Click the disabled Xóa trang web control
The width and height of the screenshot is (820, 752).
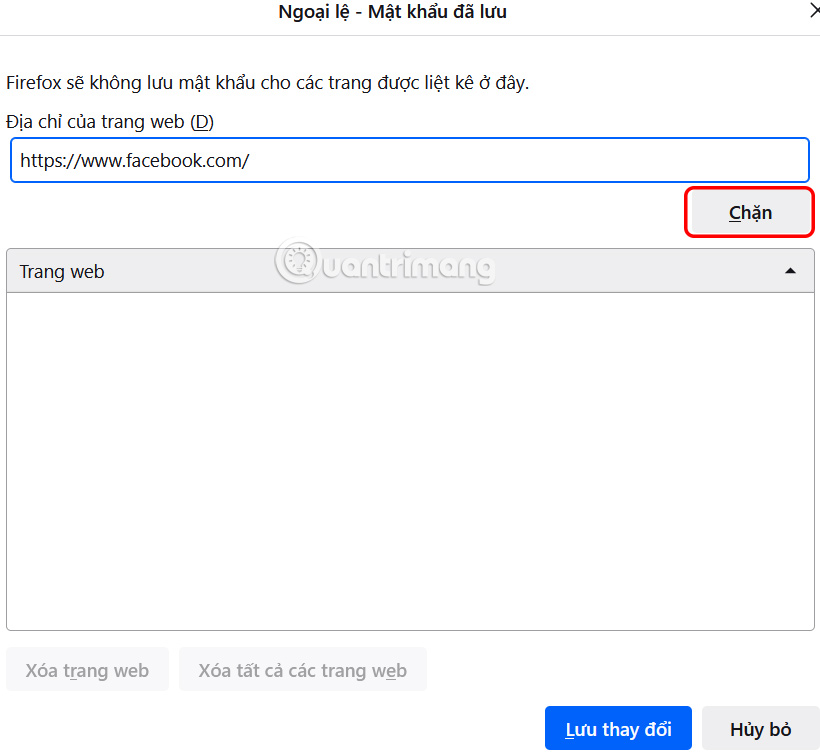click(x=87, y=669)
